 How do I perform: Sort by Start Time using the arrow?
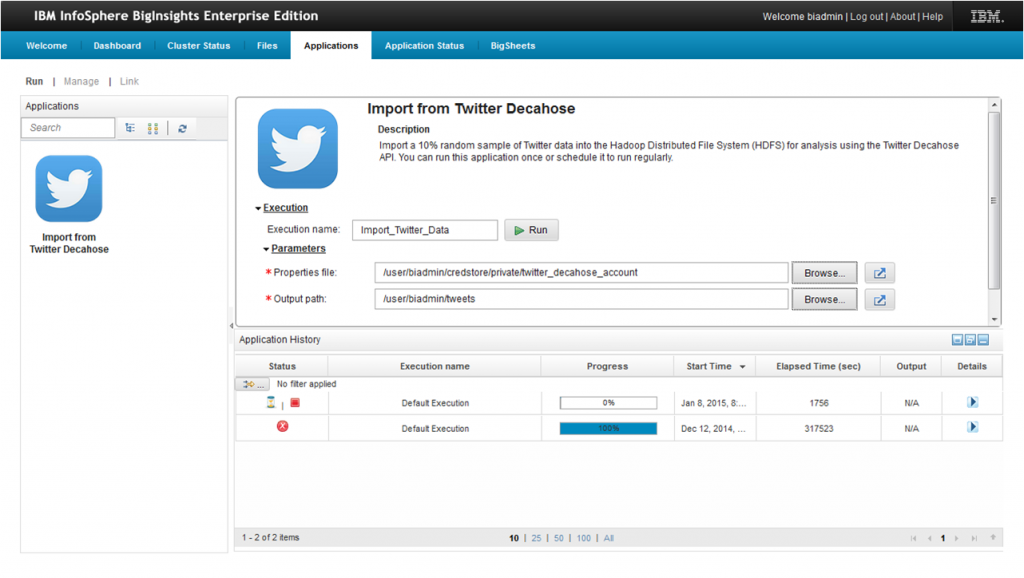pos(743,367)
